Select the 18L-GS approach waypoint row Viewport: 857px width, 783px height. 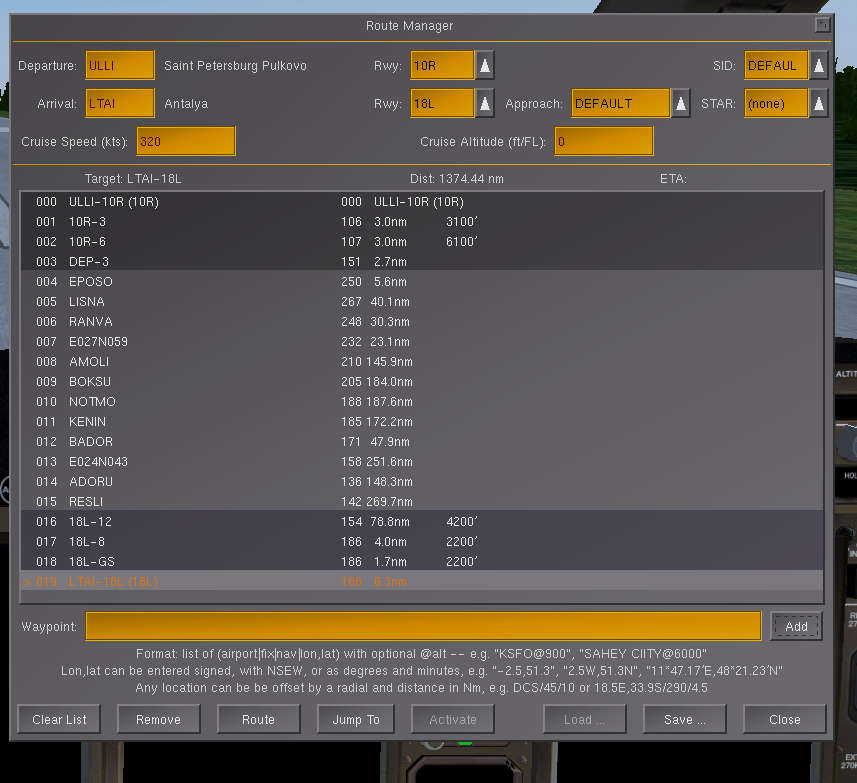[90, 562]
